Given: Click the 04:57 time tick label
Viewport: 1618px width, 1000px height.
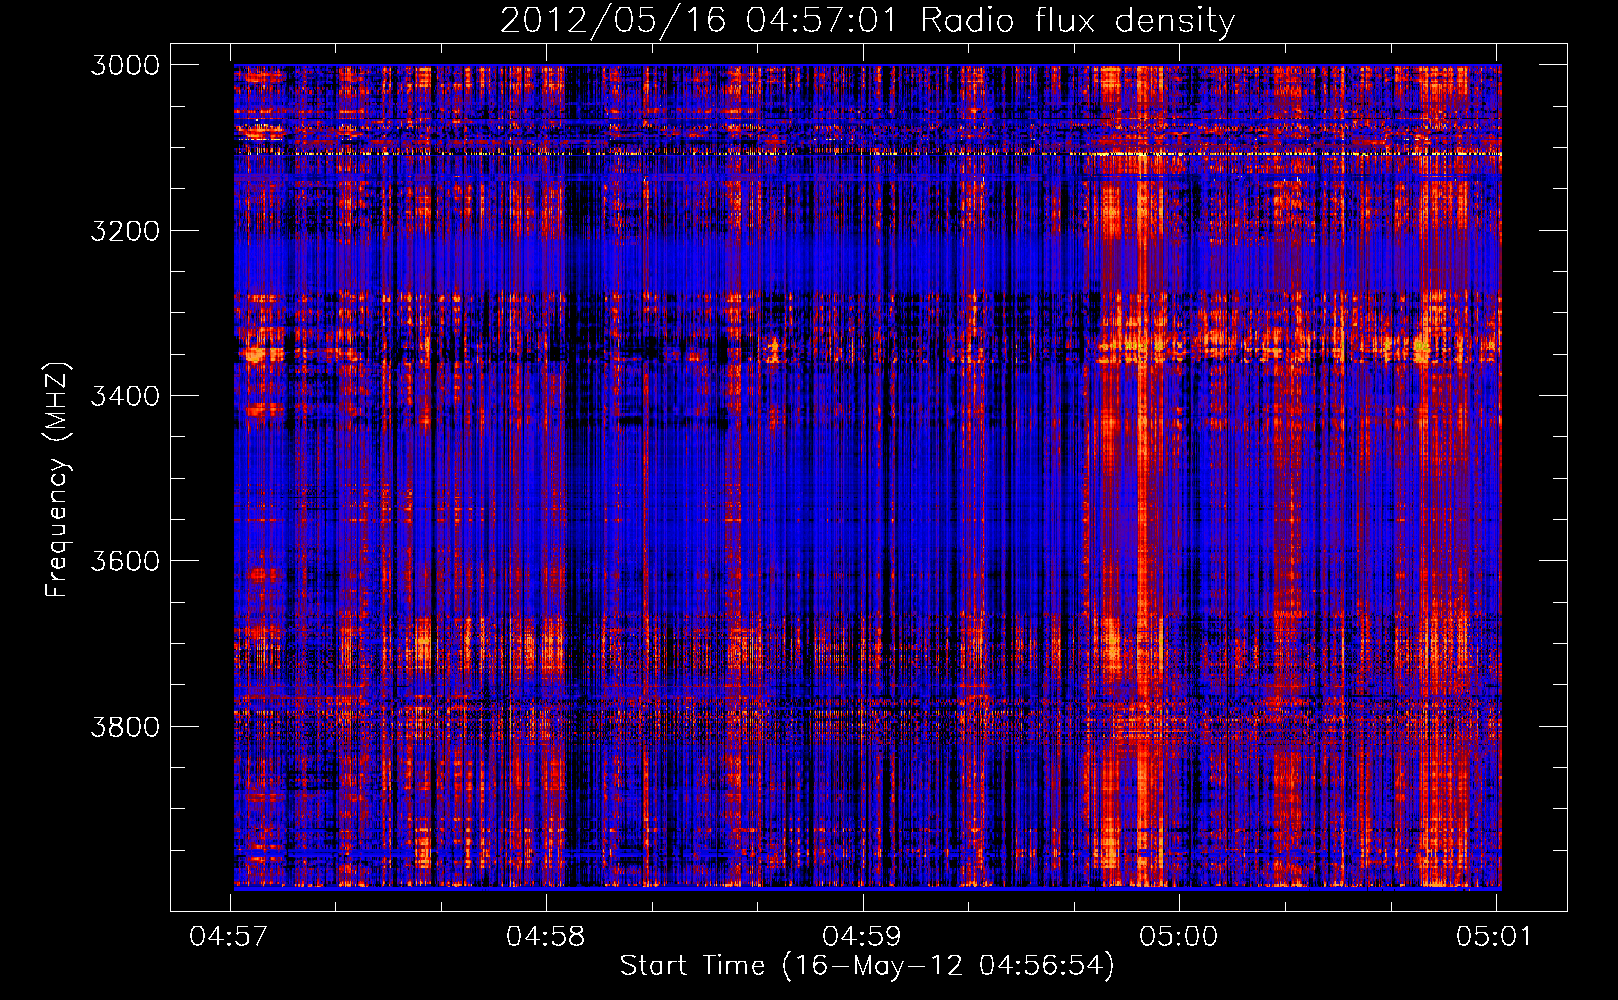Looking at the screenshot, I should pyautogui.click(x=229, y=937).
